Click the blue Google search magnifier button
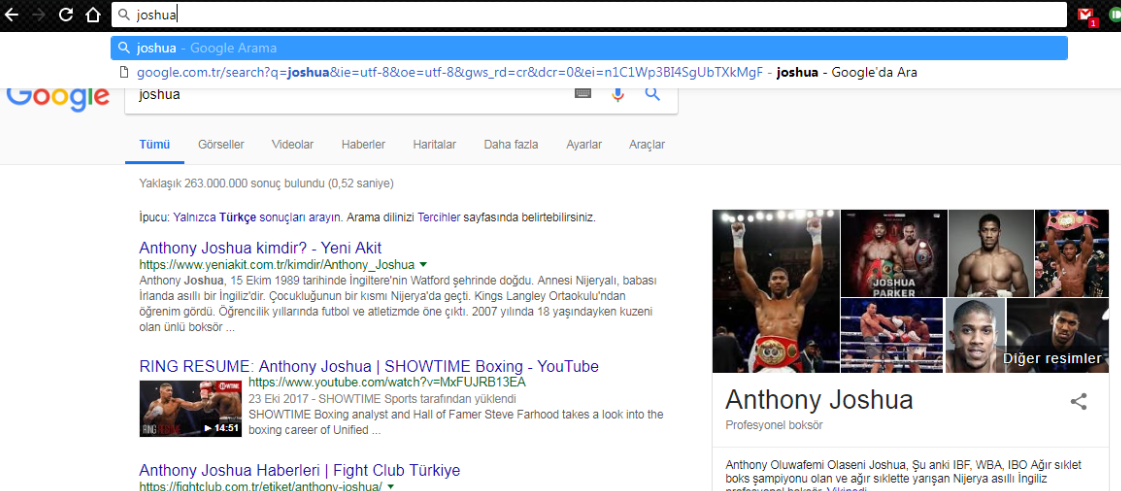This screenshot has height=491, width=1121. coord(652,94)
